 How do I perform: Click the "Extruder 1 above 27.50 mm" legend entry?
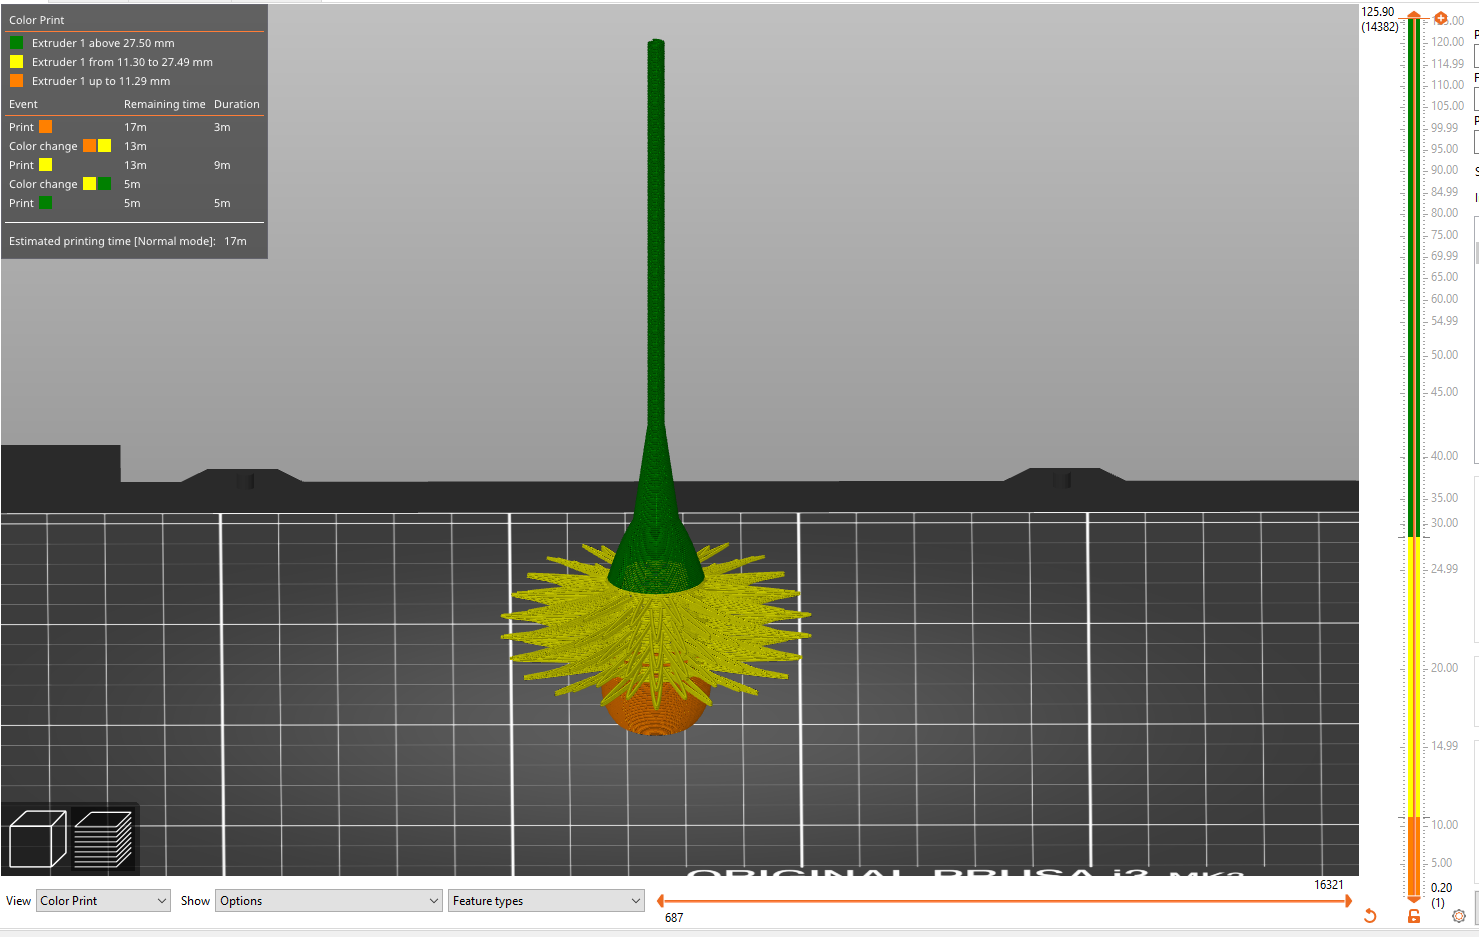pos(103,43)
